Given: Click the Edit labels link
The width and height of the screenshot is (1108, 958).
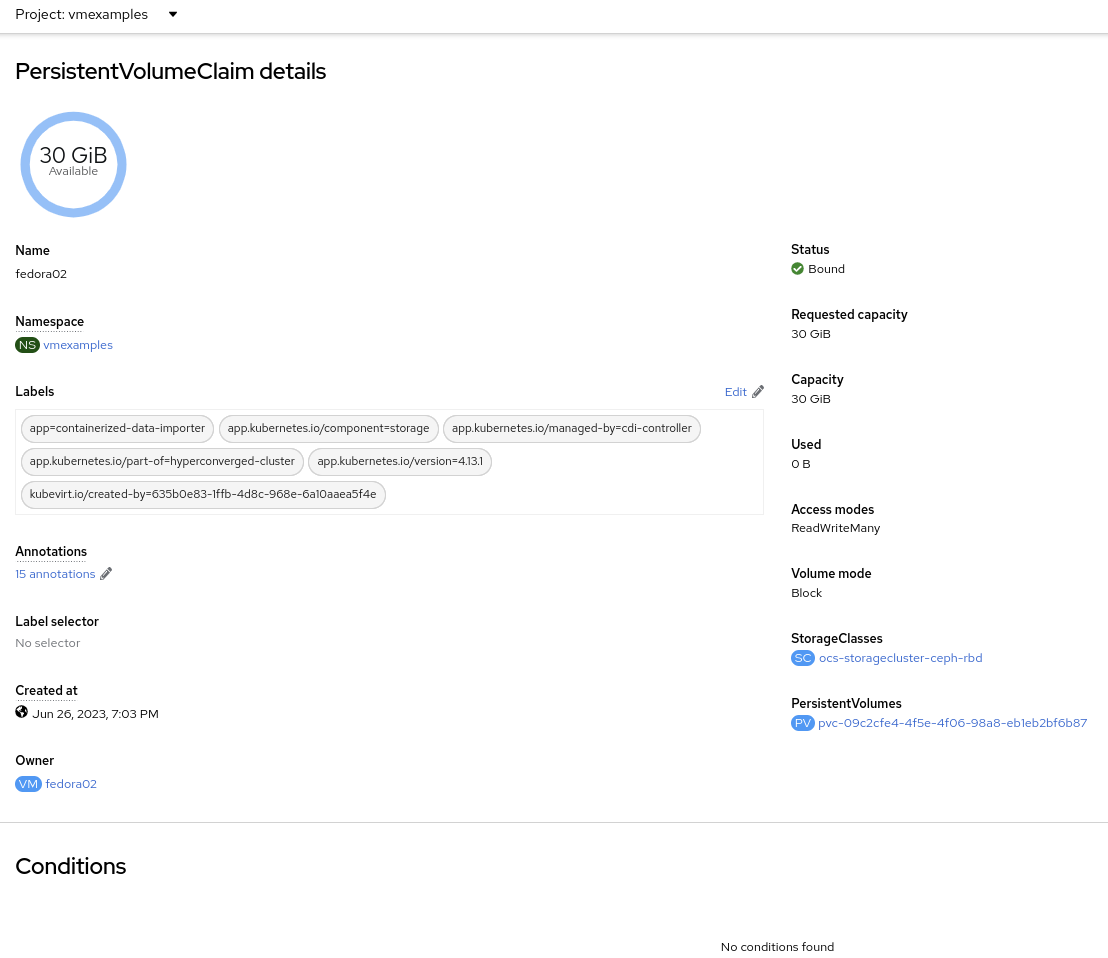Looking at the screenshot, I should 735,392.
